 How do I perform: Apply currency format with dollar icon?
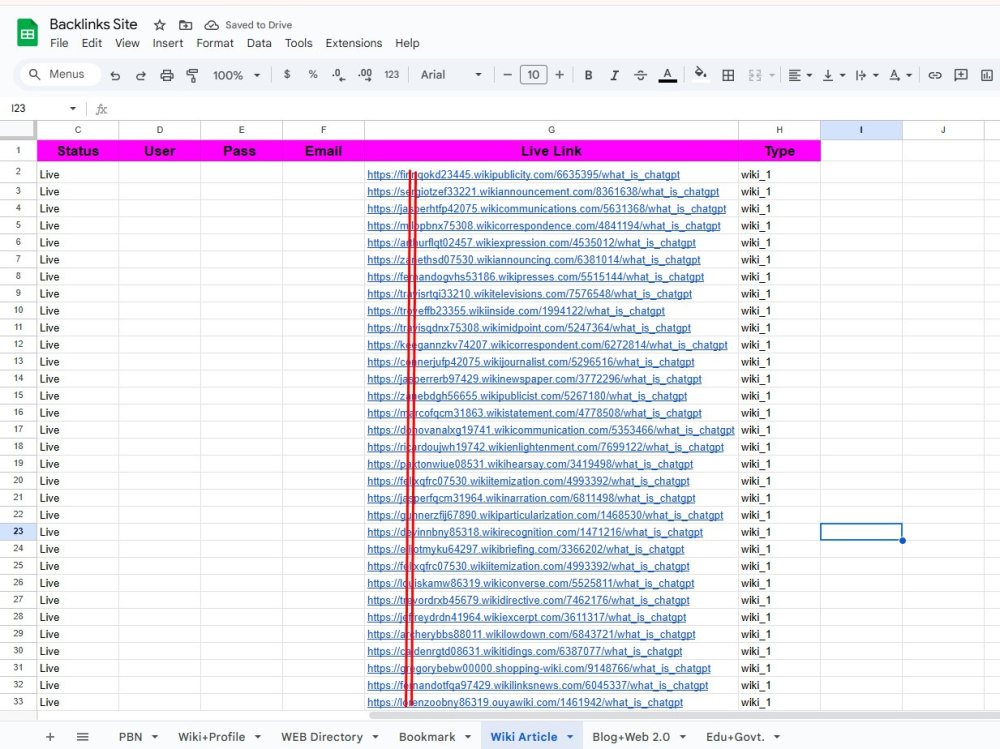pos(287,75)
